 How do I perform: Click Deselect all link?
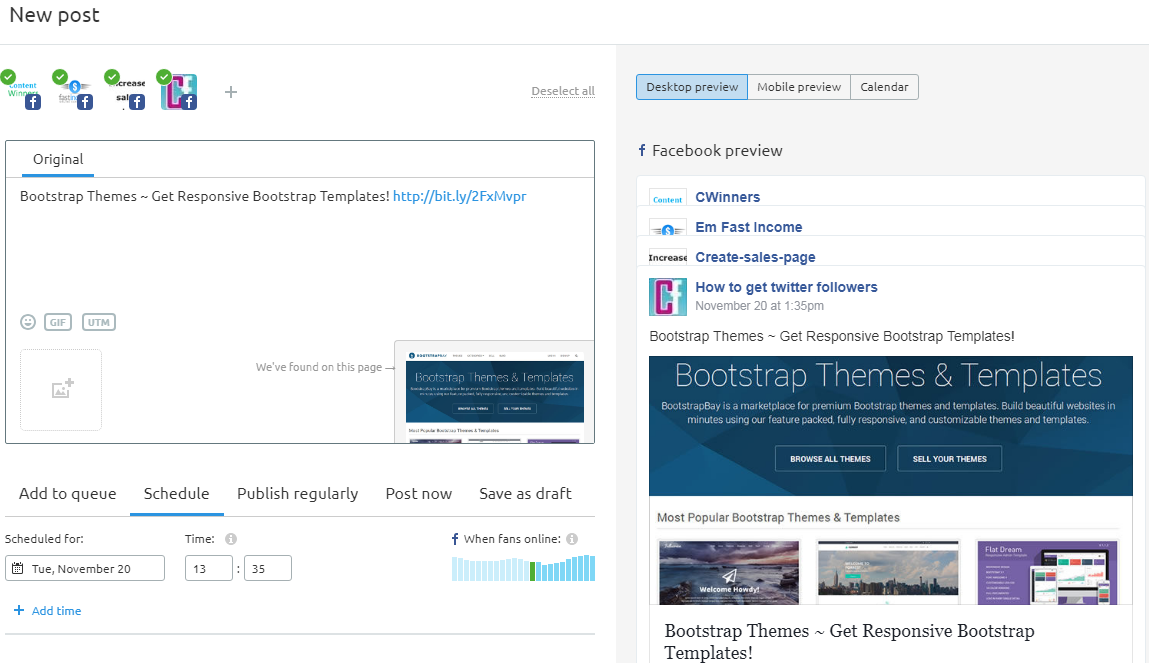[562, 91]
